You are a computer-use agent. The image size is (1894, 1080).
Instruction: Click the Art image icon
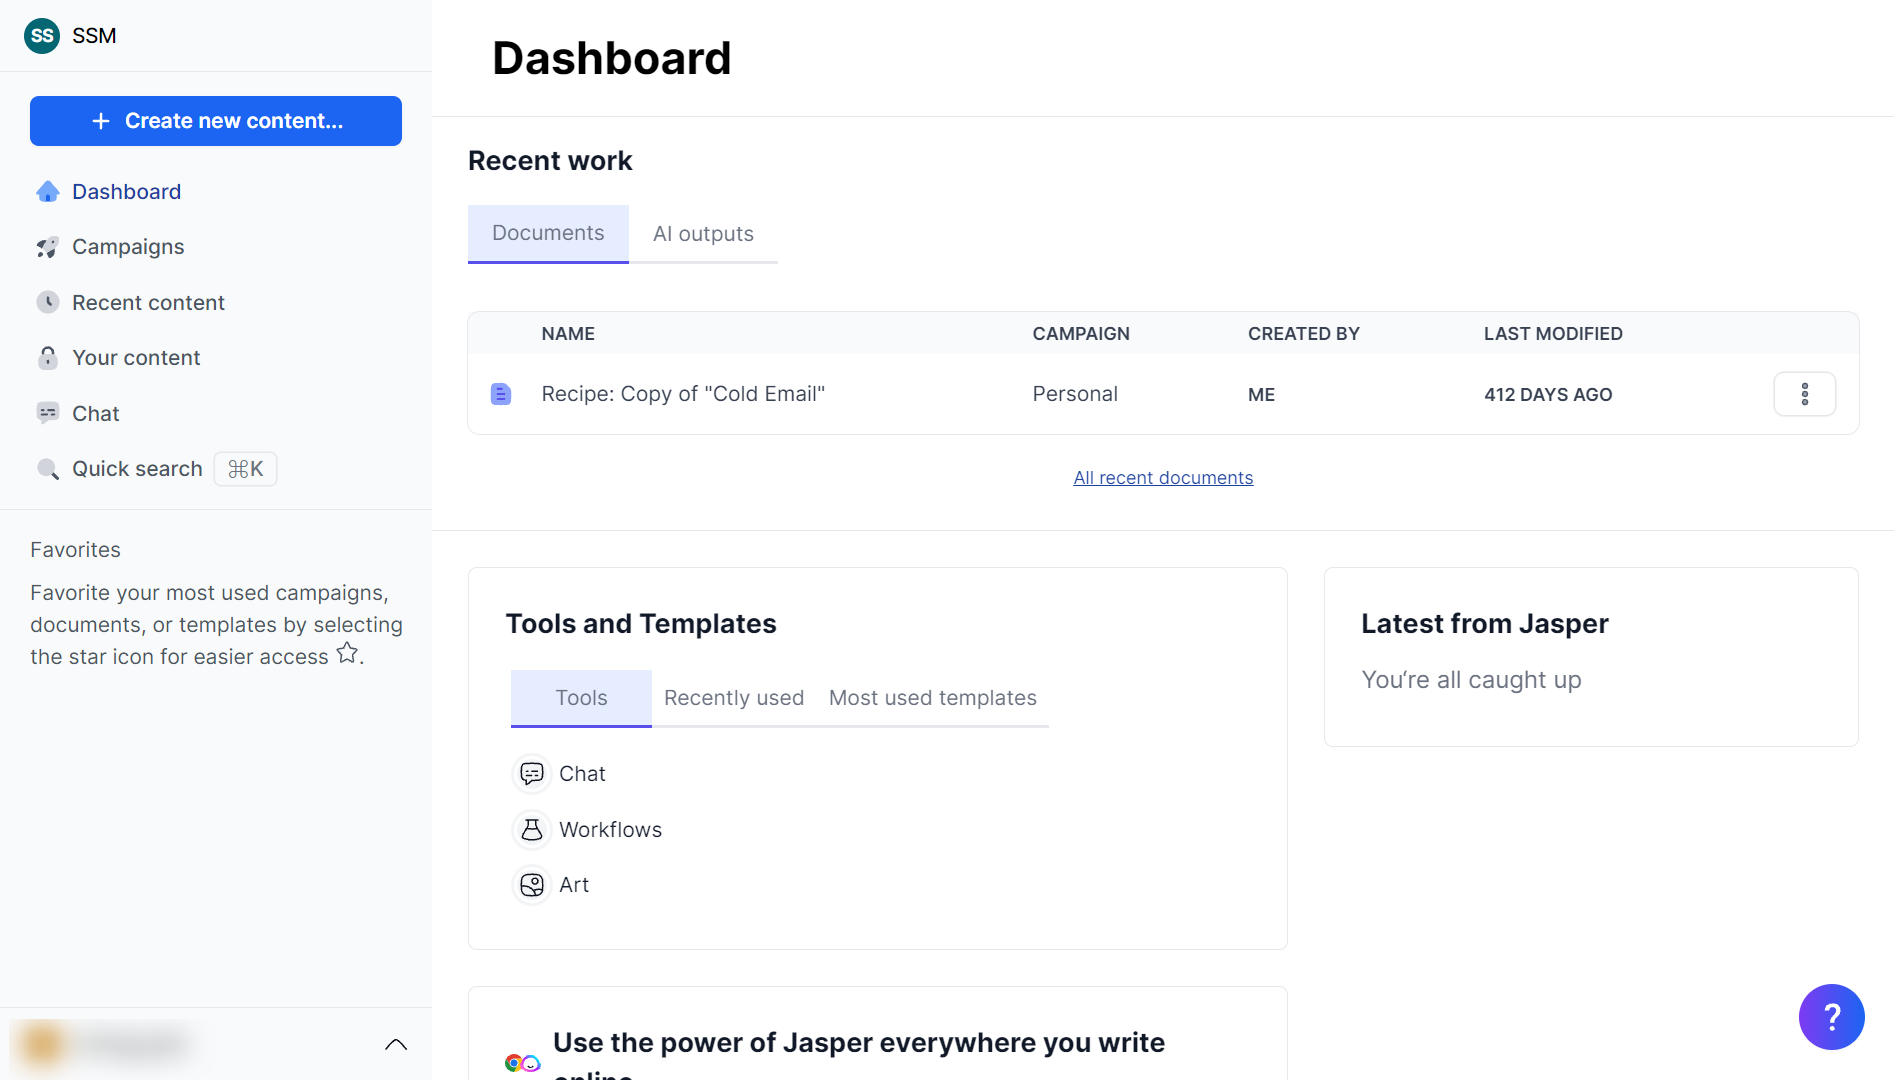click(x=532, y=885)
